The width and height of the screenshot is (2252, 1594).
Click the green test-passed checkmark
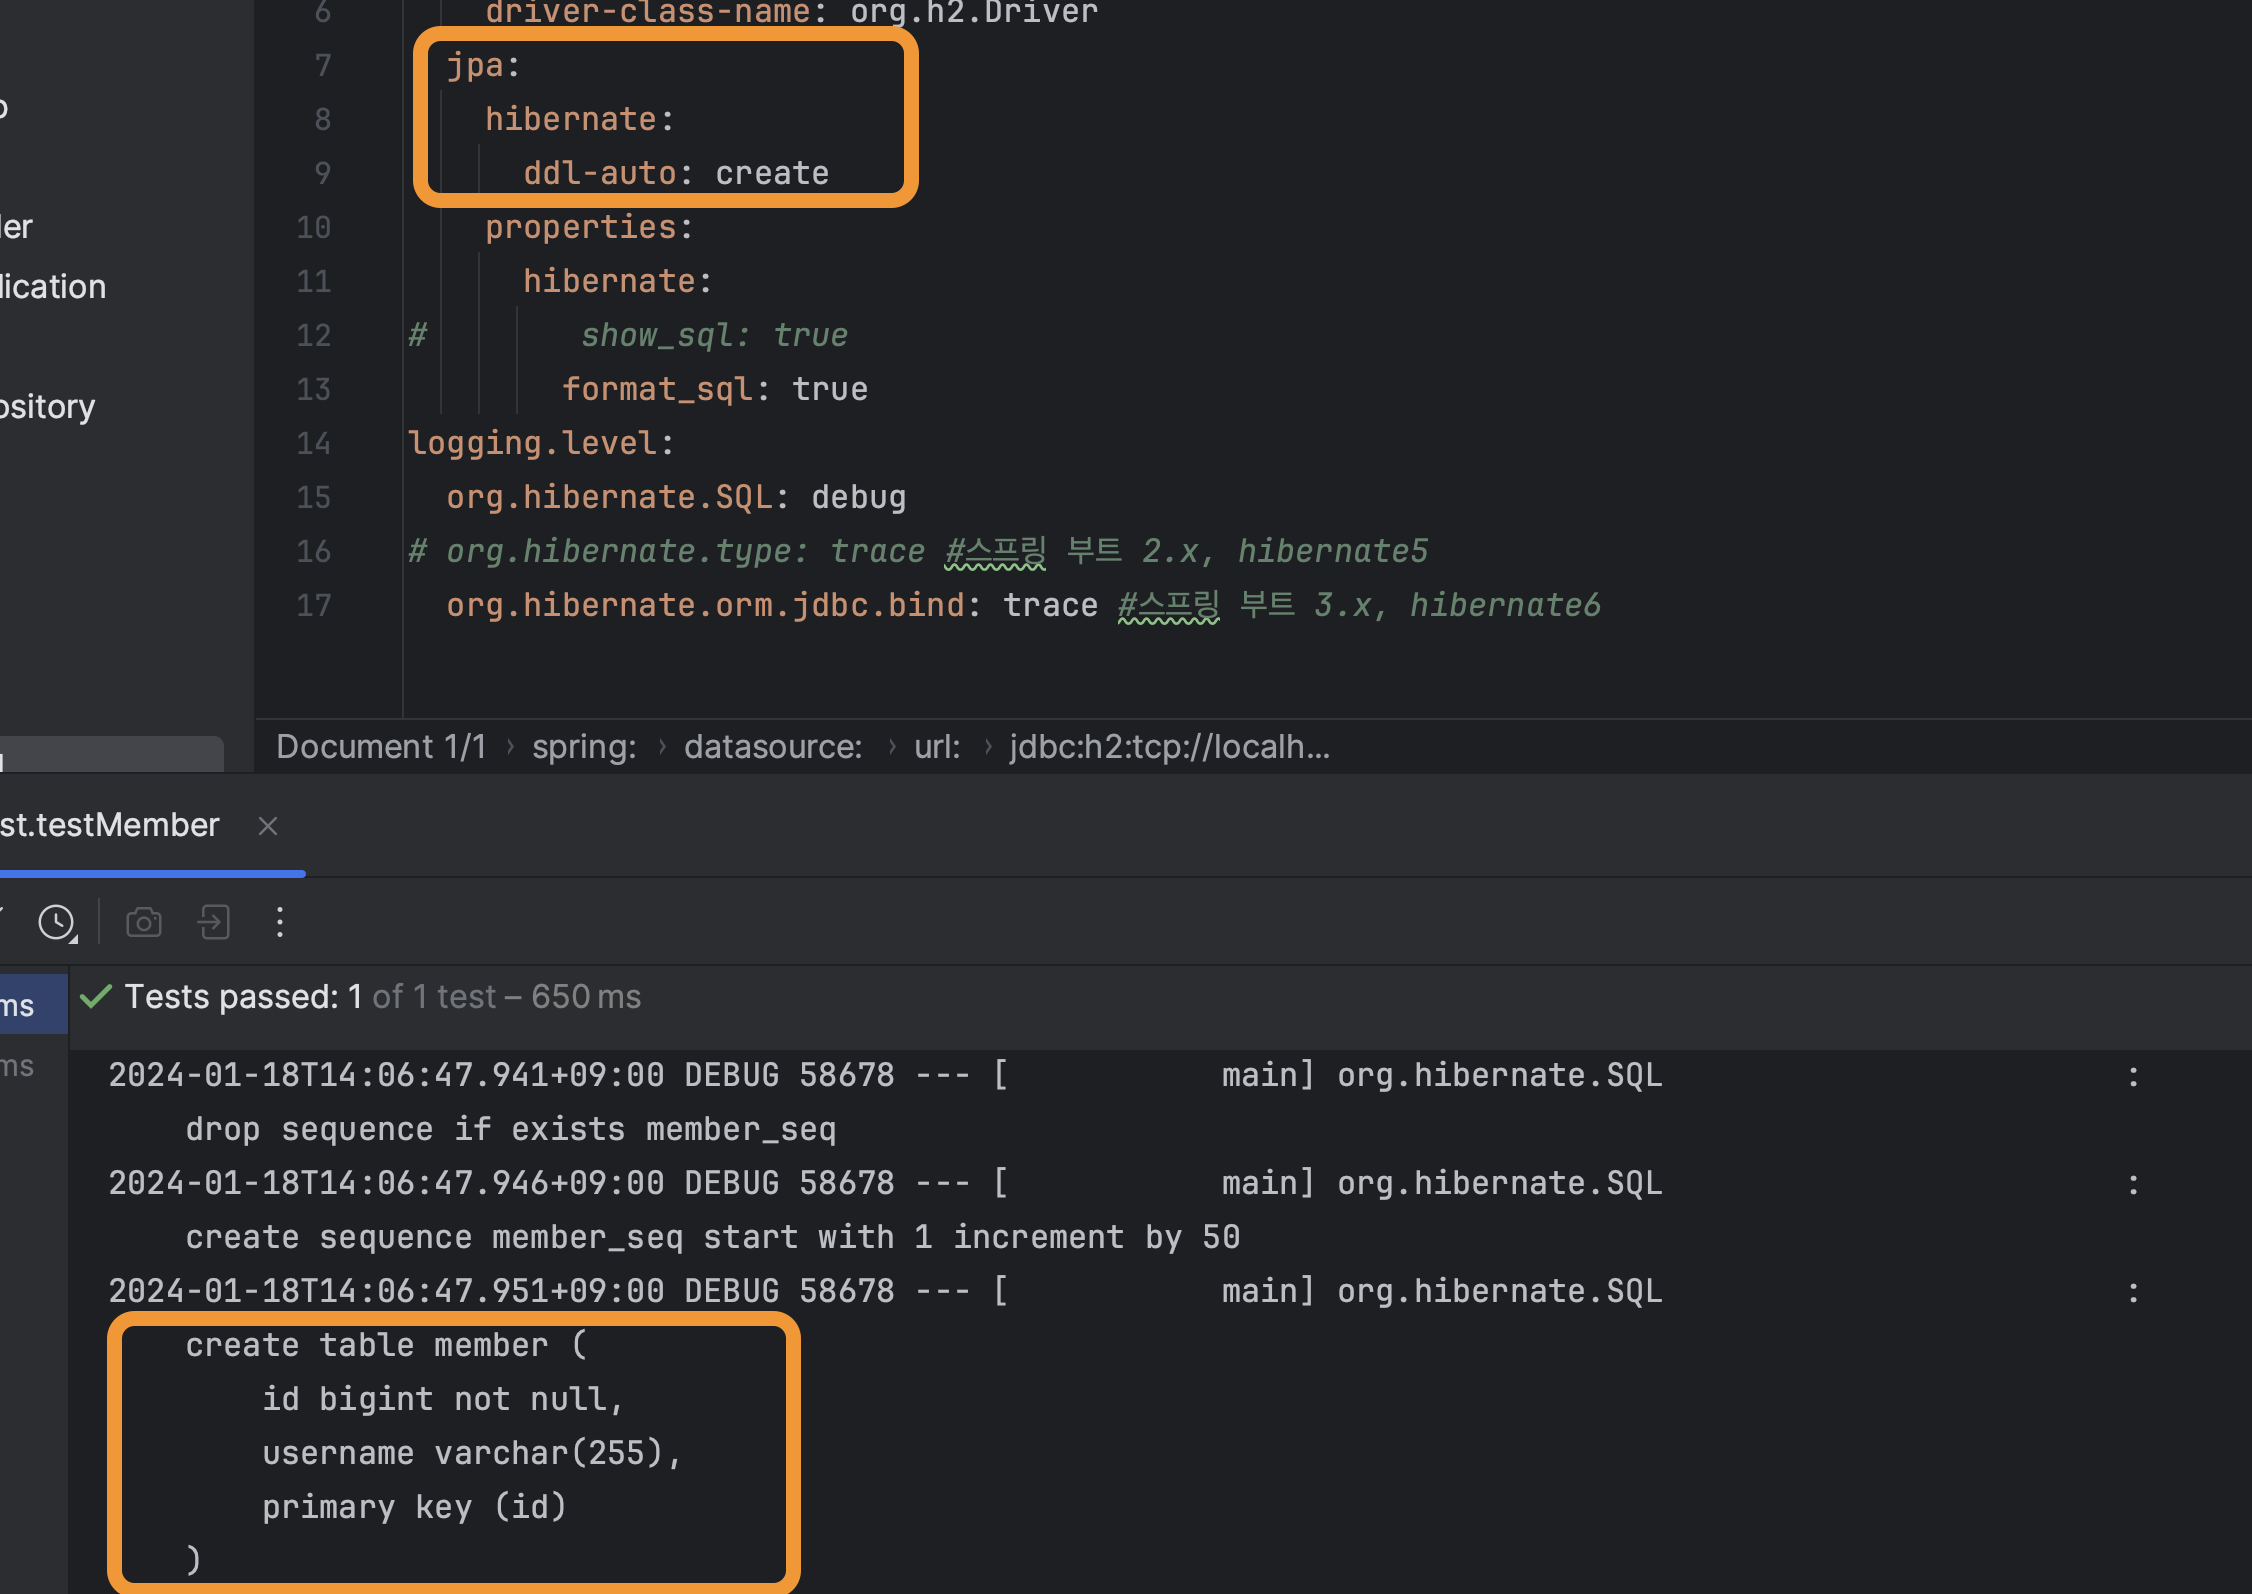pyautogui.click(x=96, y=997)
